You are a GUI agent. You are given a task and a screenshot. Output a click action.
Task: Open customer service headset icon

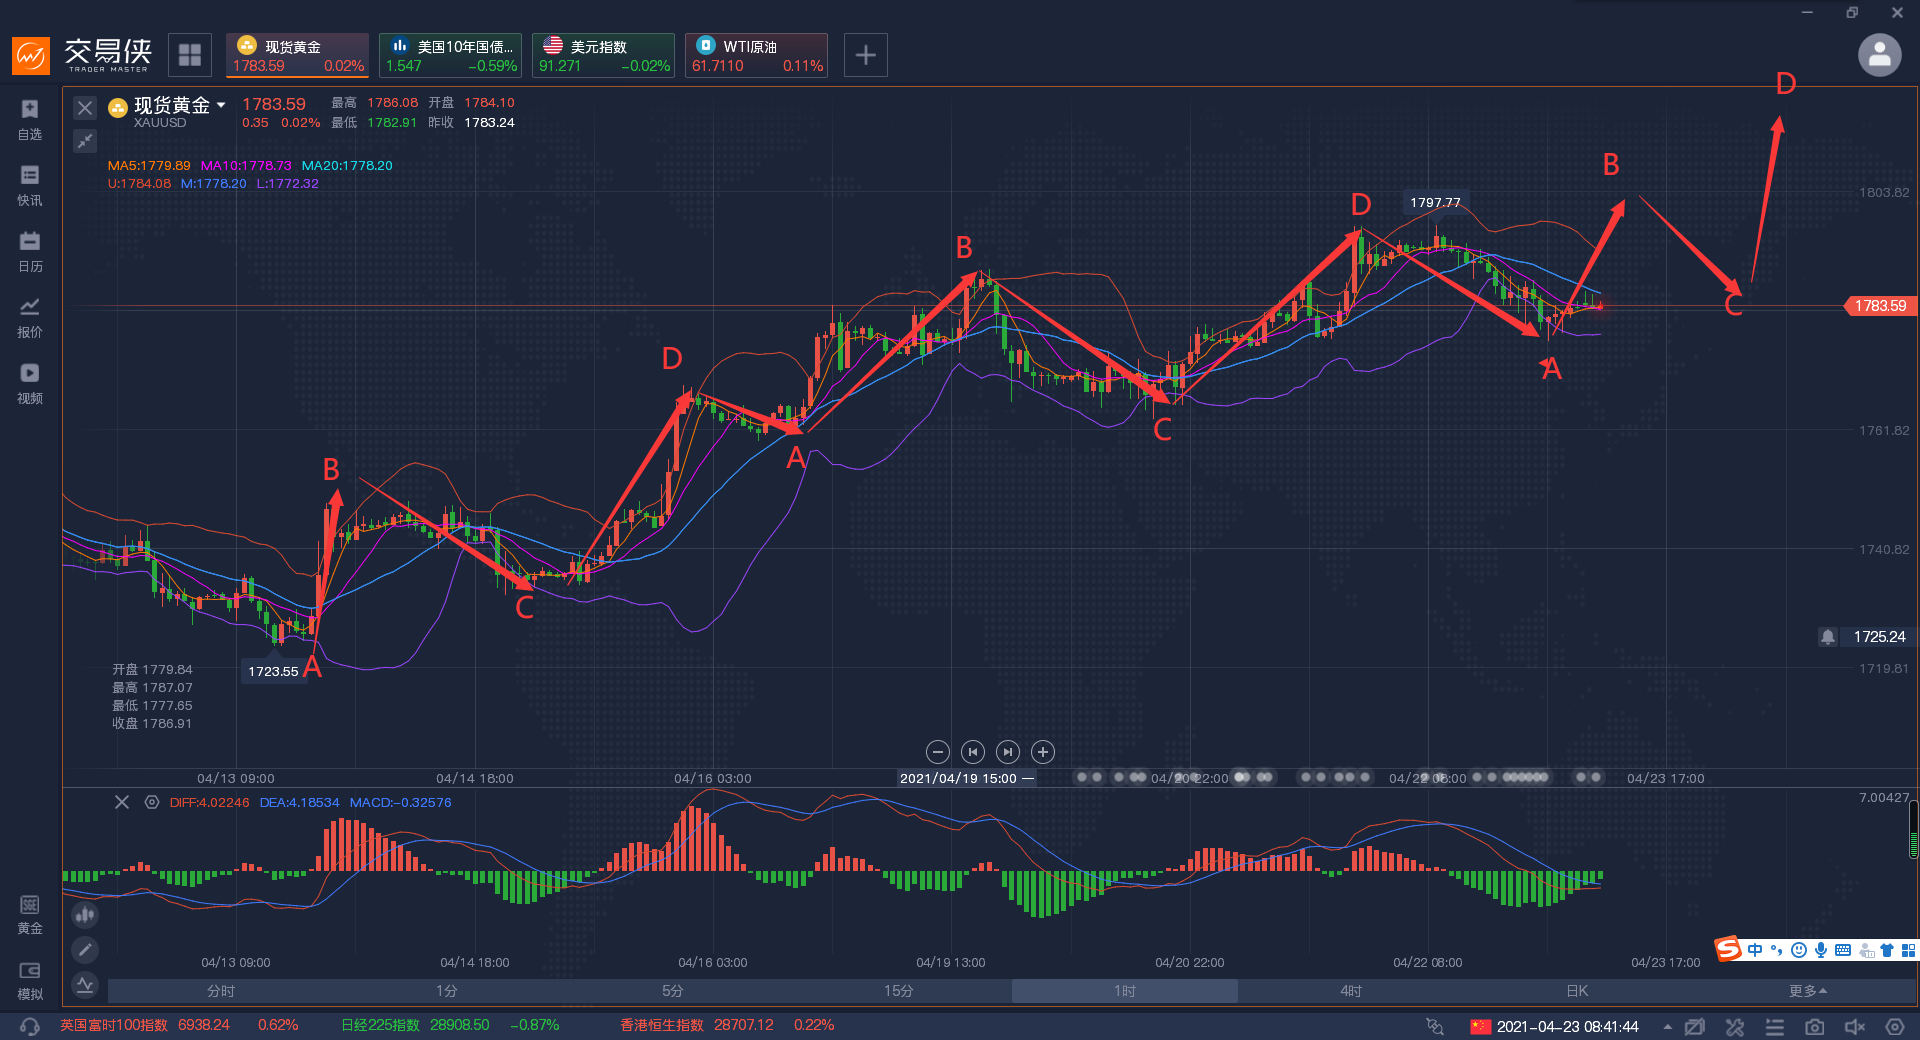click(x=29, y=1026)
